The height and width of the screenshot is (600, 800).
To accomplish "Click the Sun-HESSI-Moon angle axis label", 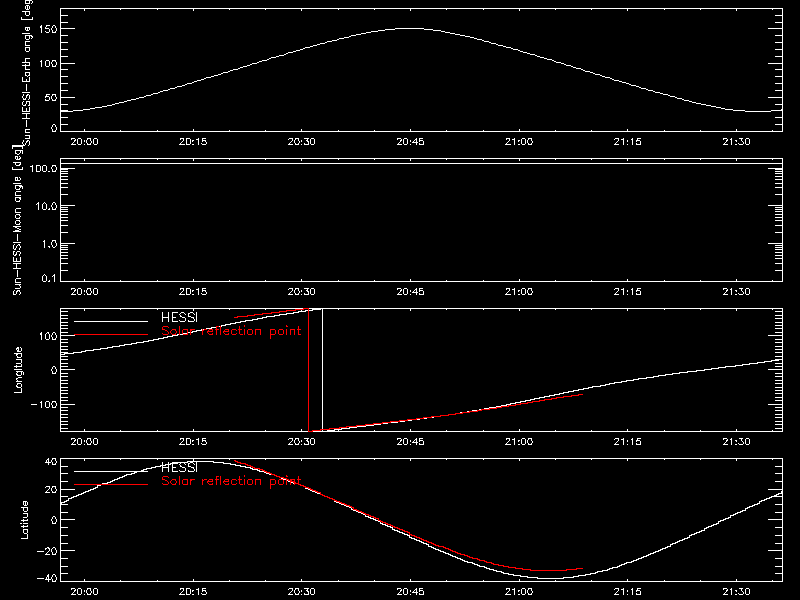I will (17, 220).
